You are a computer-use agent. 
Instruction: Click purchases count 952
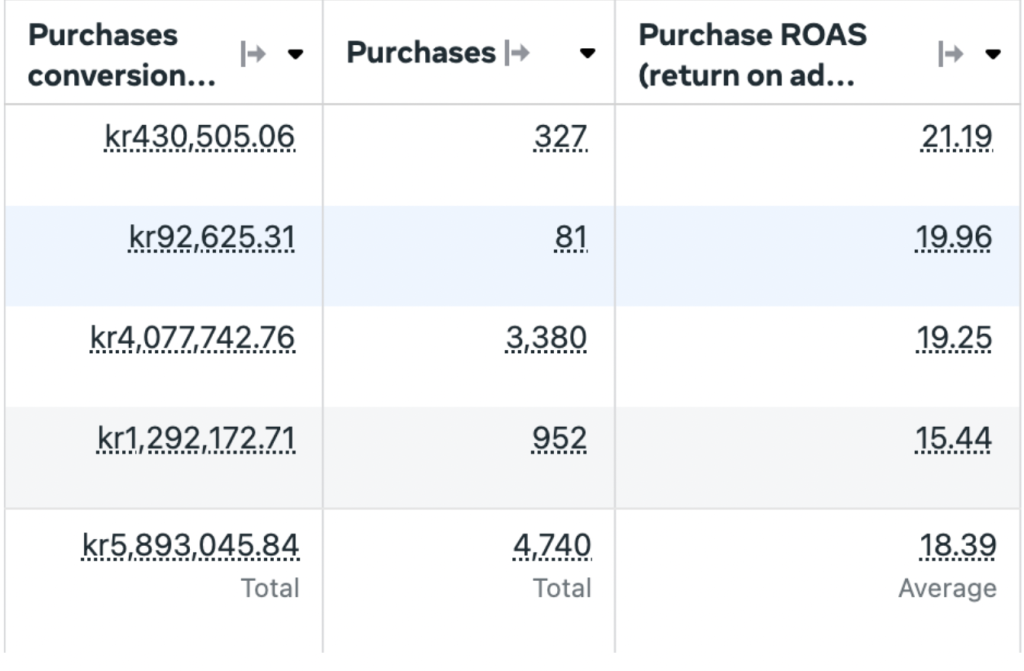560,438
